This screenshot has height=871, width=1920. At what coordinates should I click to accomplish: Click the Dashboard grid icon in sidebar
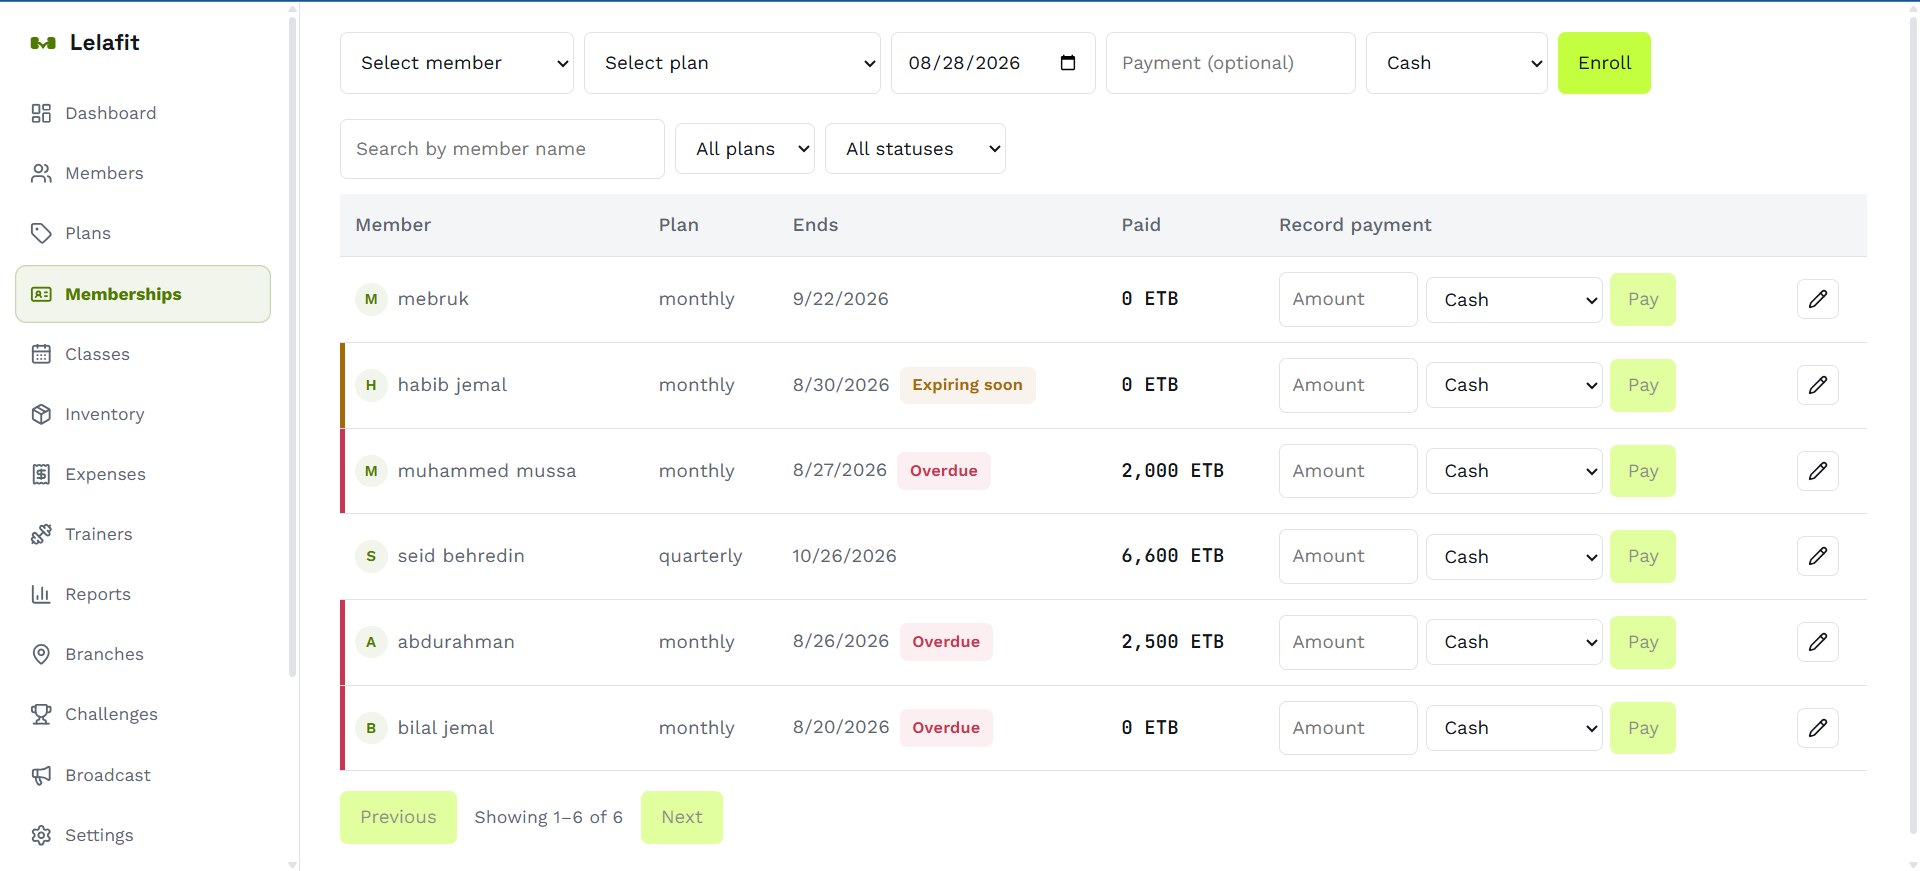tap(41, 113)
